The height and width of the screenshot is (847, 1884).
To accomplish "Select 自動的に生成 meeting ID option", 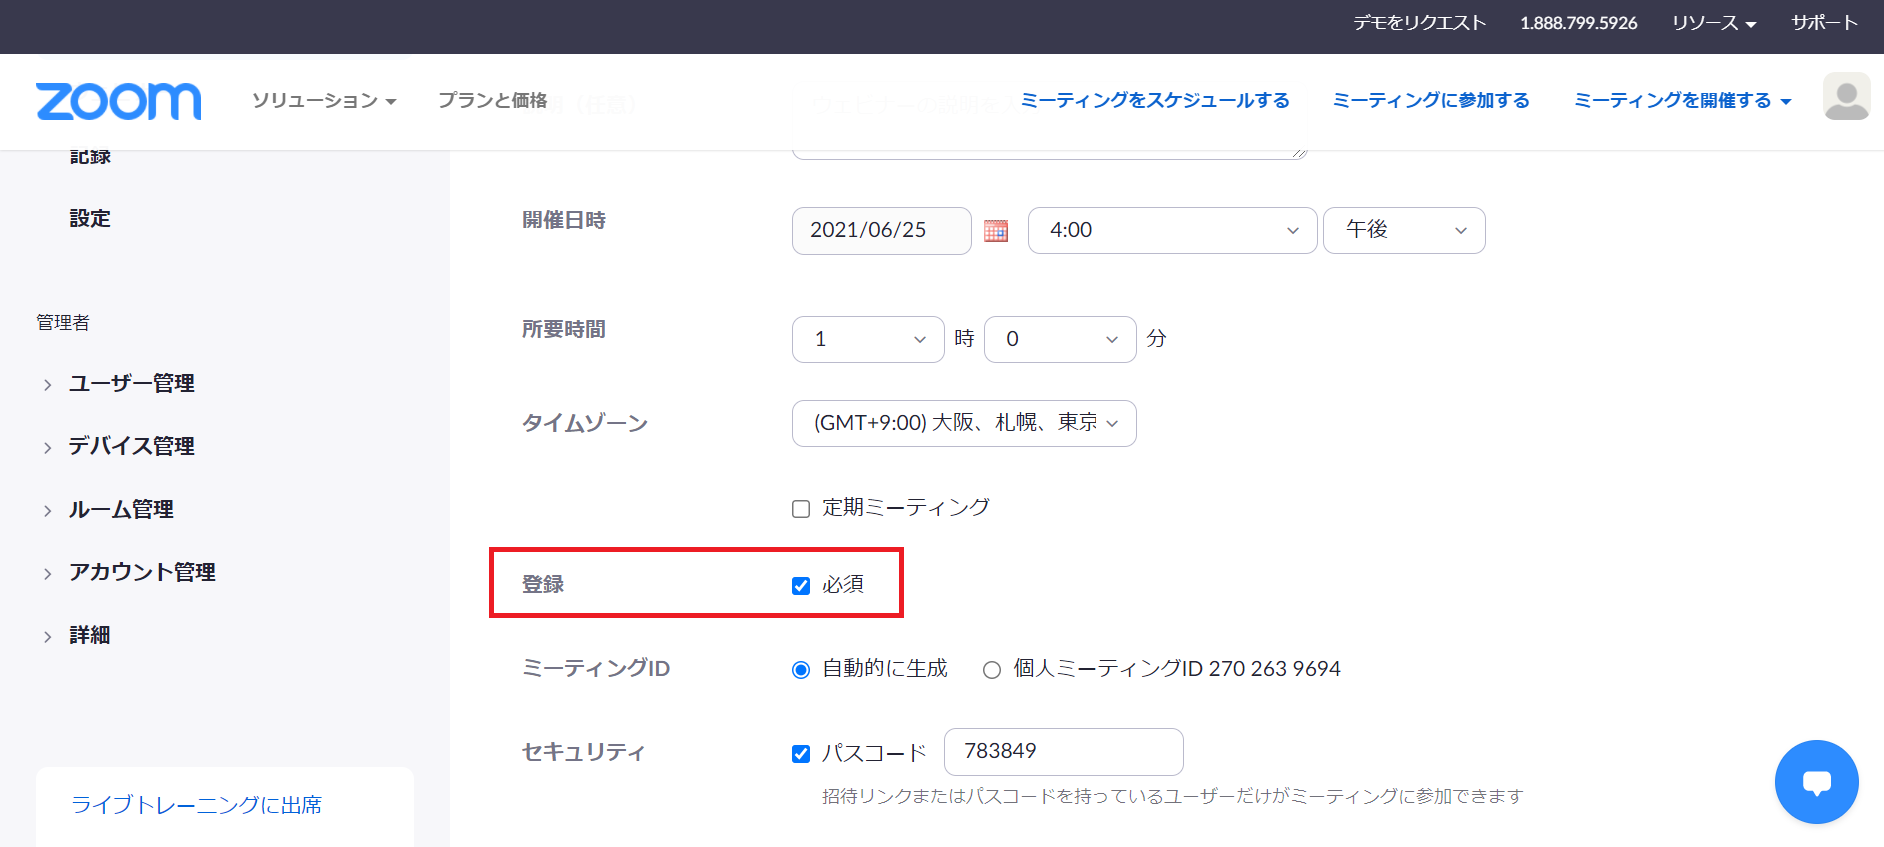I will (x=801, y=670).
